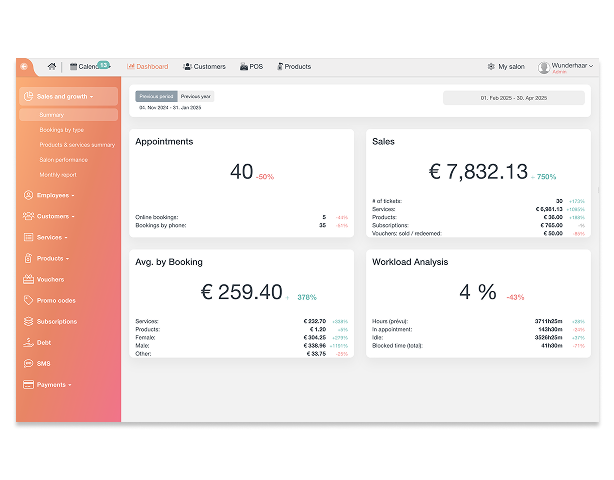Click the calendar notification badge 13

tap(103, 65)
